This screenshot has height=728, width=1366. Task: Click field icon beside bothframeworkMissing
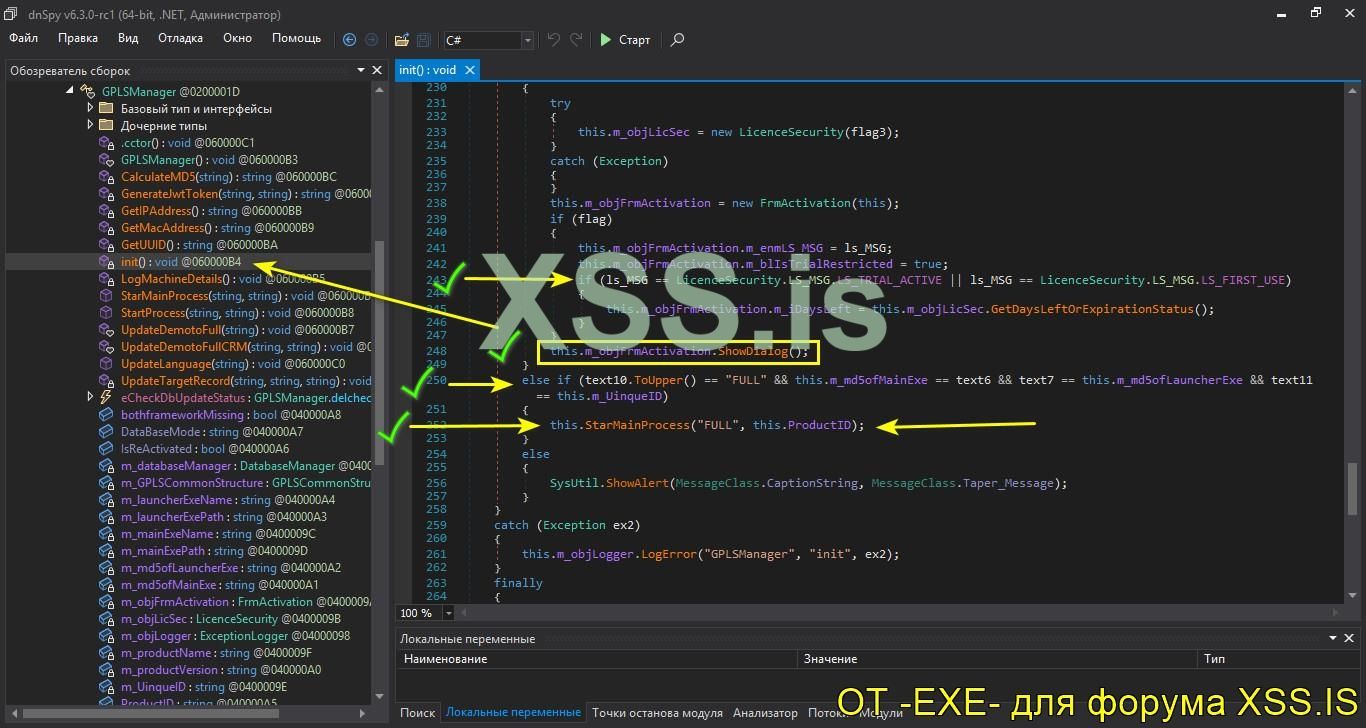(106, 415)
